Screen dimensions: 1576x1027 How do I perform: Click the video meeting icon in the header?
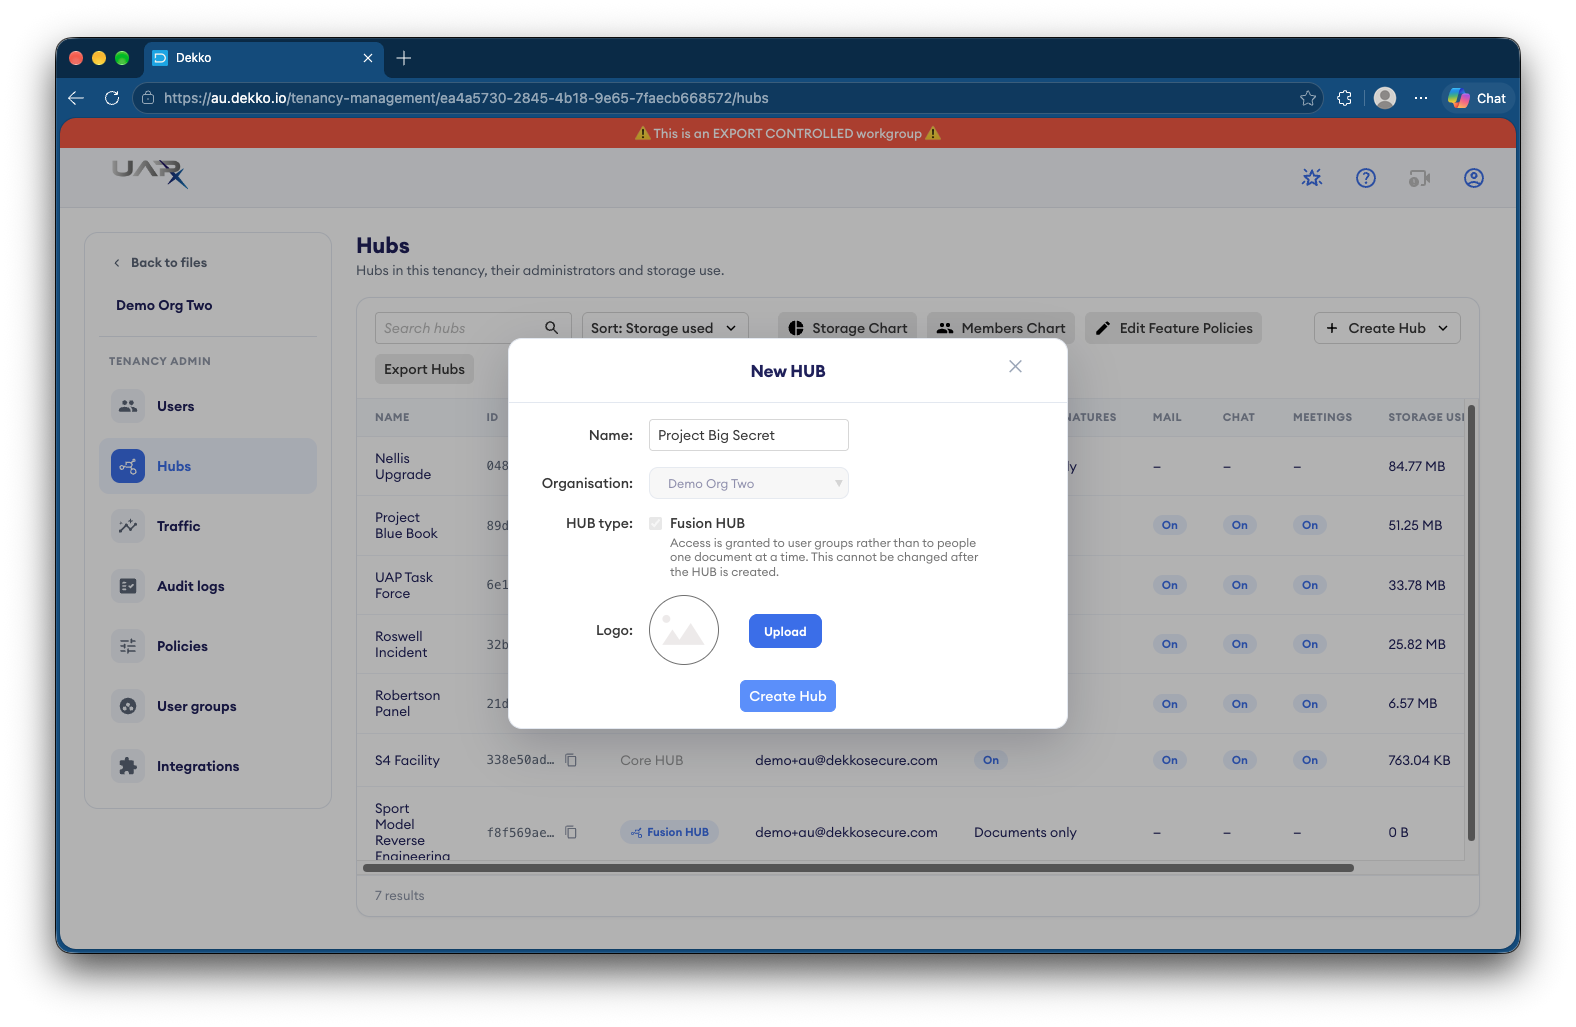[1420, 178]
